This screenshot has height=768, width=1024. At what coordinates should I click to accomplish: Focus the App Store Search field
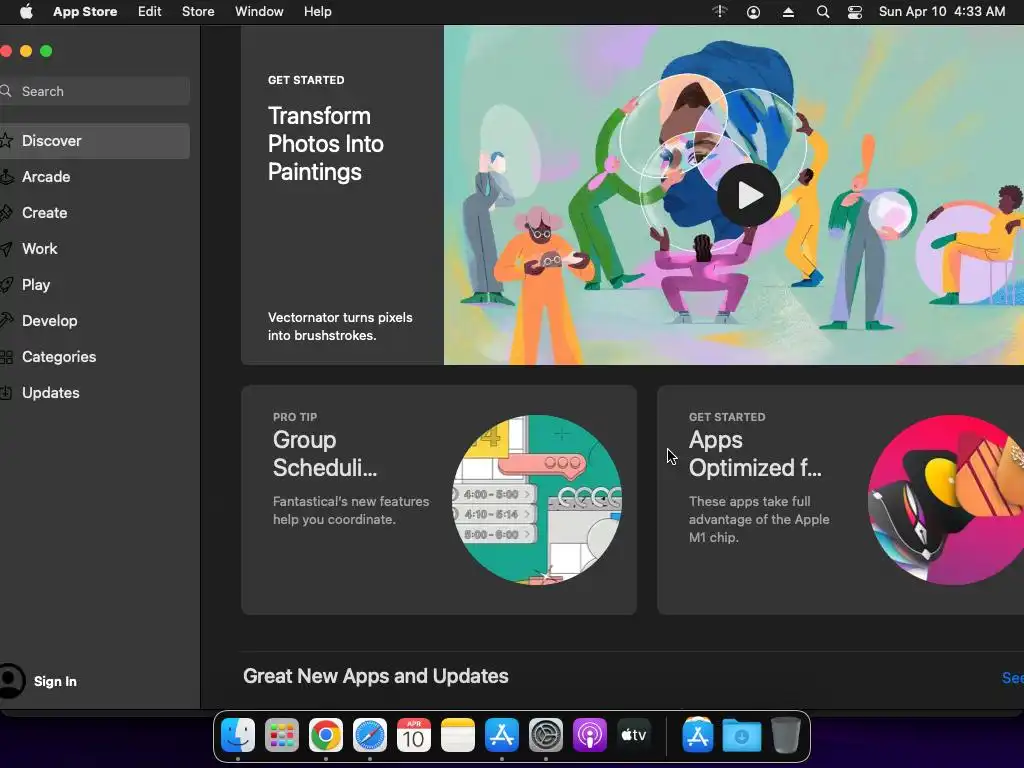point(95,91)
